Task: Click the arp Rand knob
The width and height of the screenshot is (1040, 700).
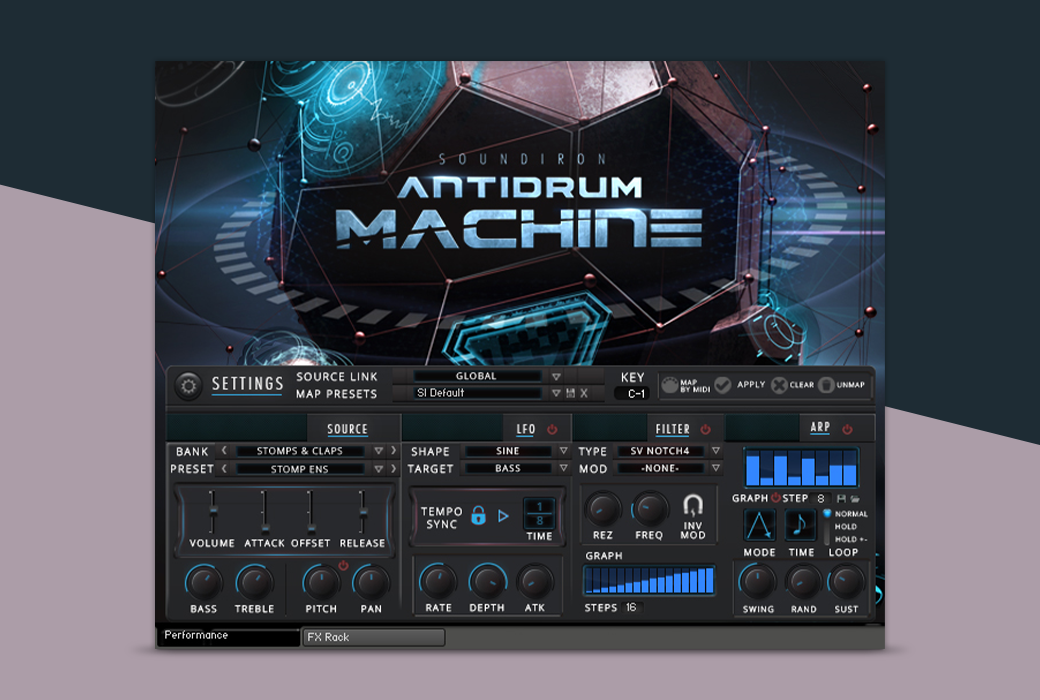Action: click(x=803, y=582)
